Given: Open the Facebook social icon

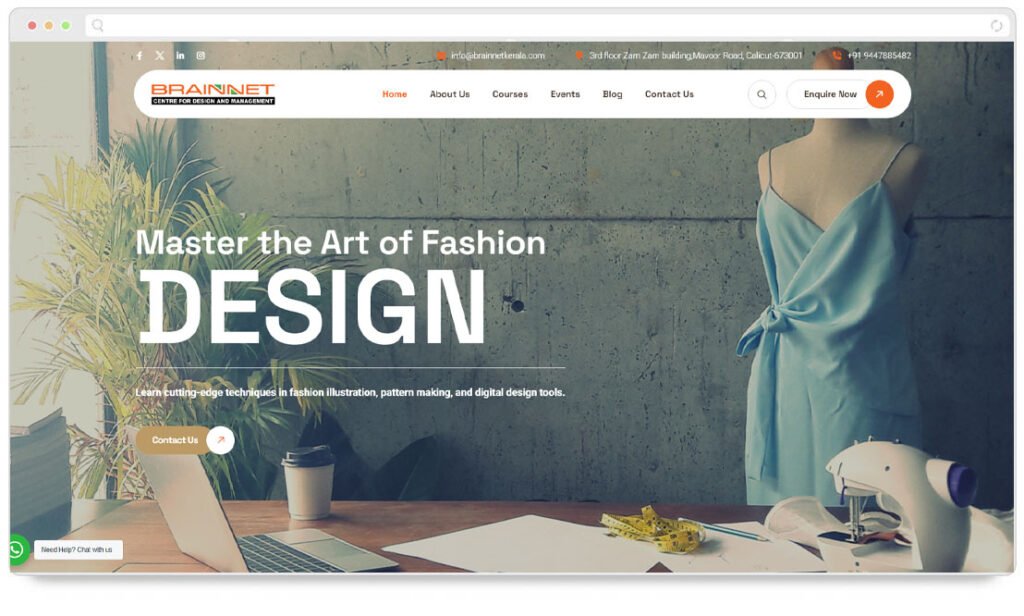Looking at the screenshot, I should [139, 56].
